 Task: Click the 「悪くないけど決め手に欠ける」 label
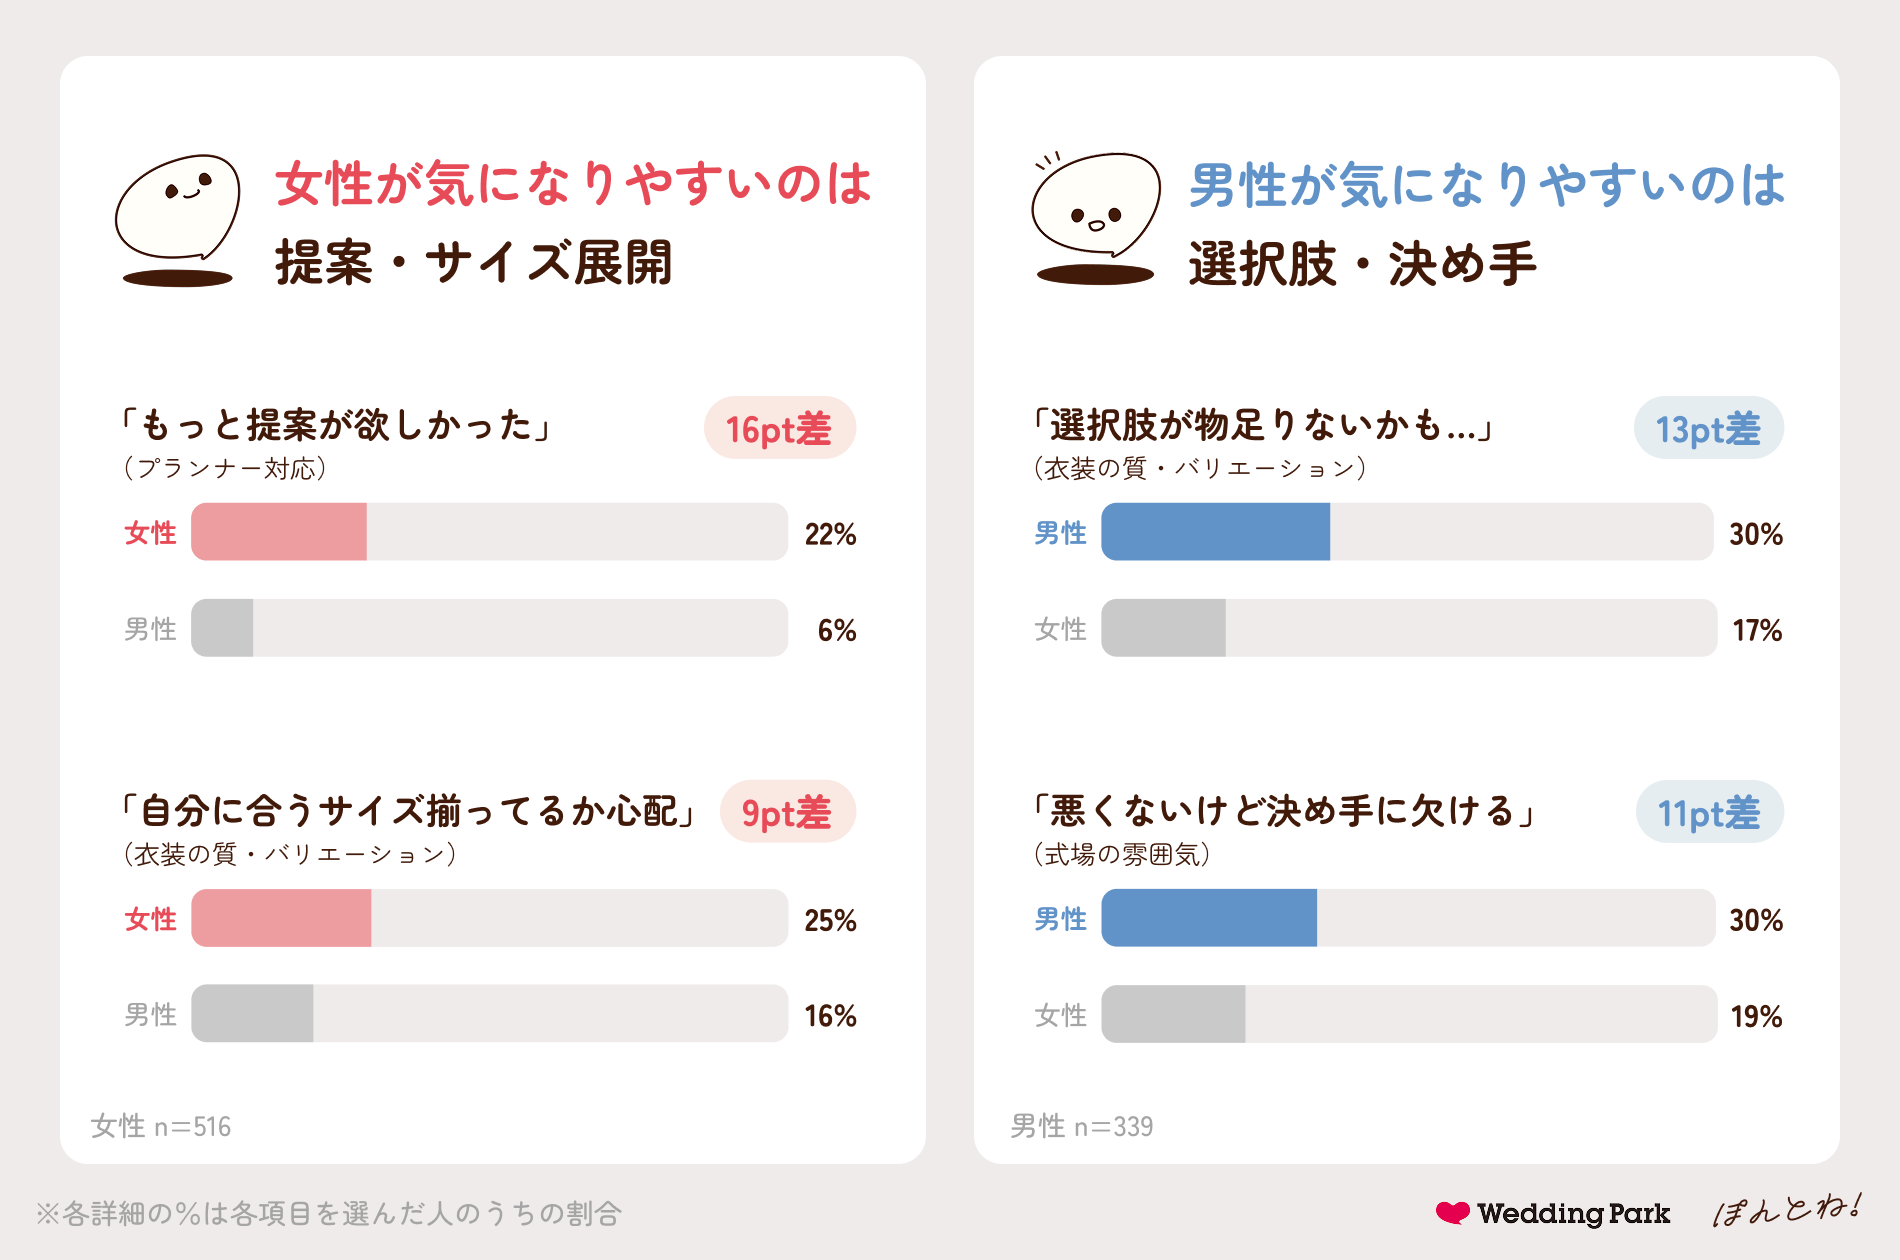[x=1284, y=811]
